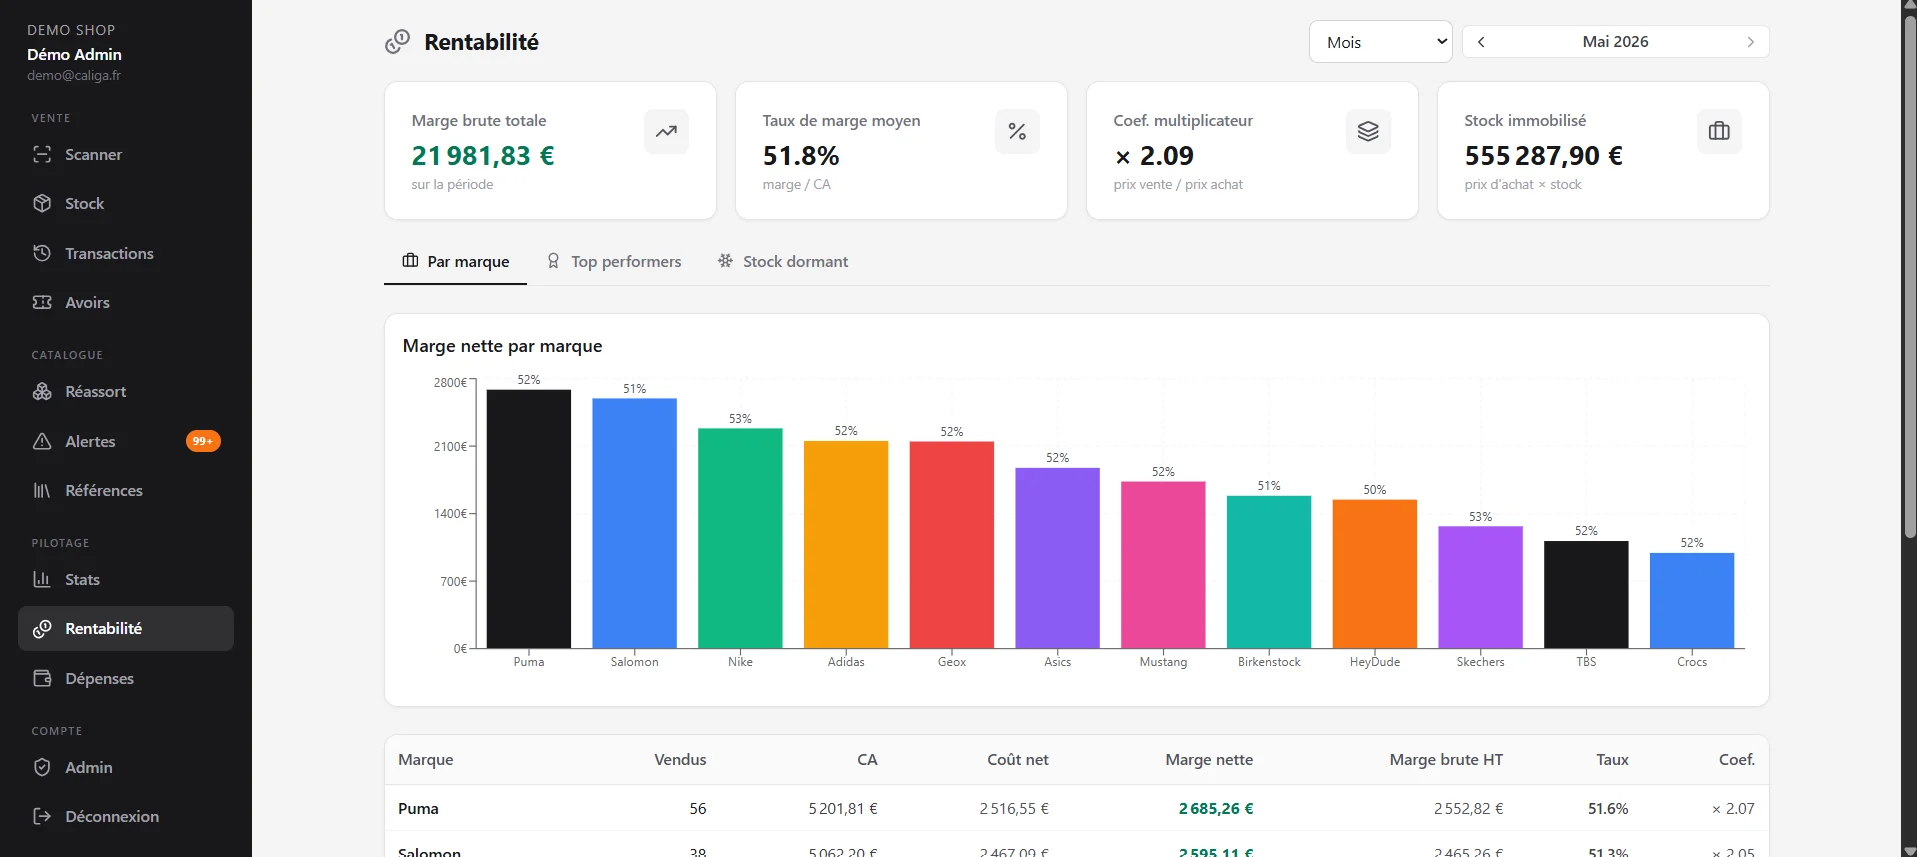Open Dépenses page
The height and width of the screenshot is (857, 1917).
126,679
